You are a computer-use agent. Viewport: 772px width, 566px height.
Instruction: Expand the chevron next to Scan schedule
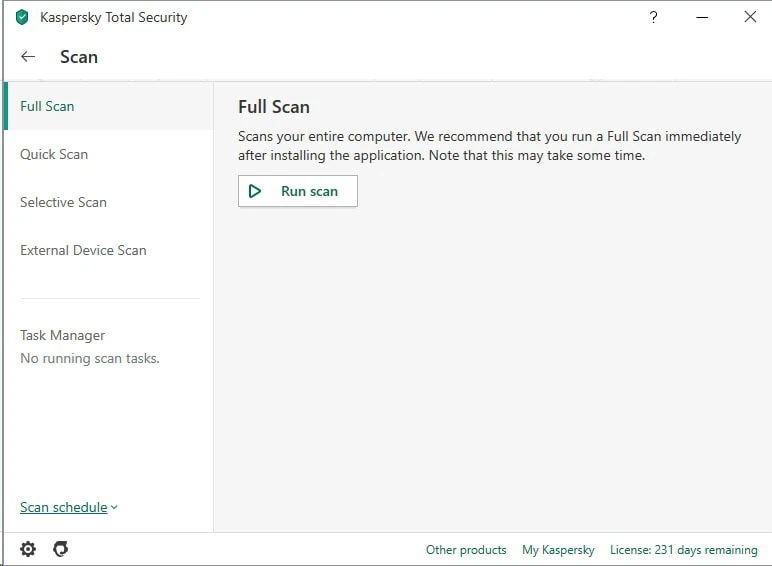114,508
